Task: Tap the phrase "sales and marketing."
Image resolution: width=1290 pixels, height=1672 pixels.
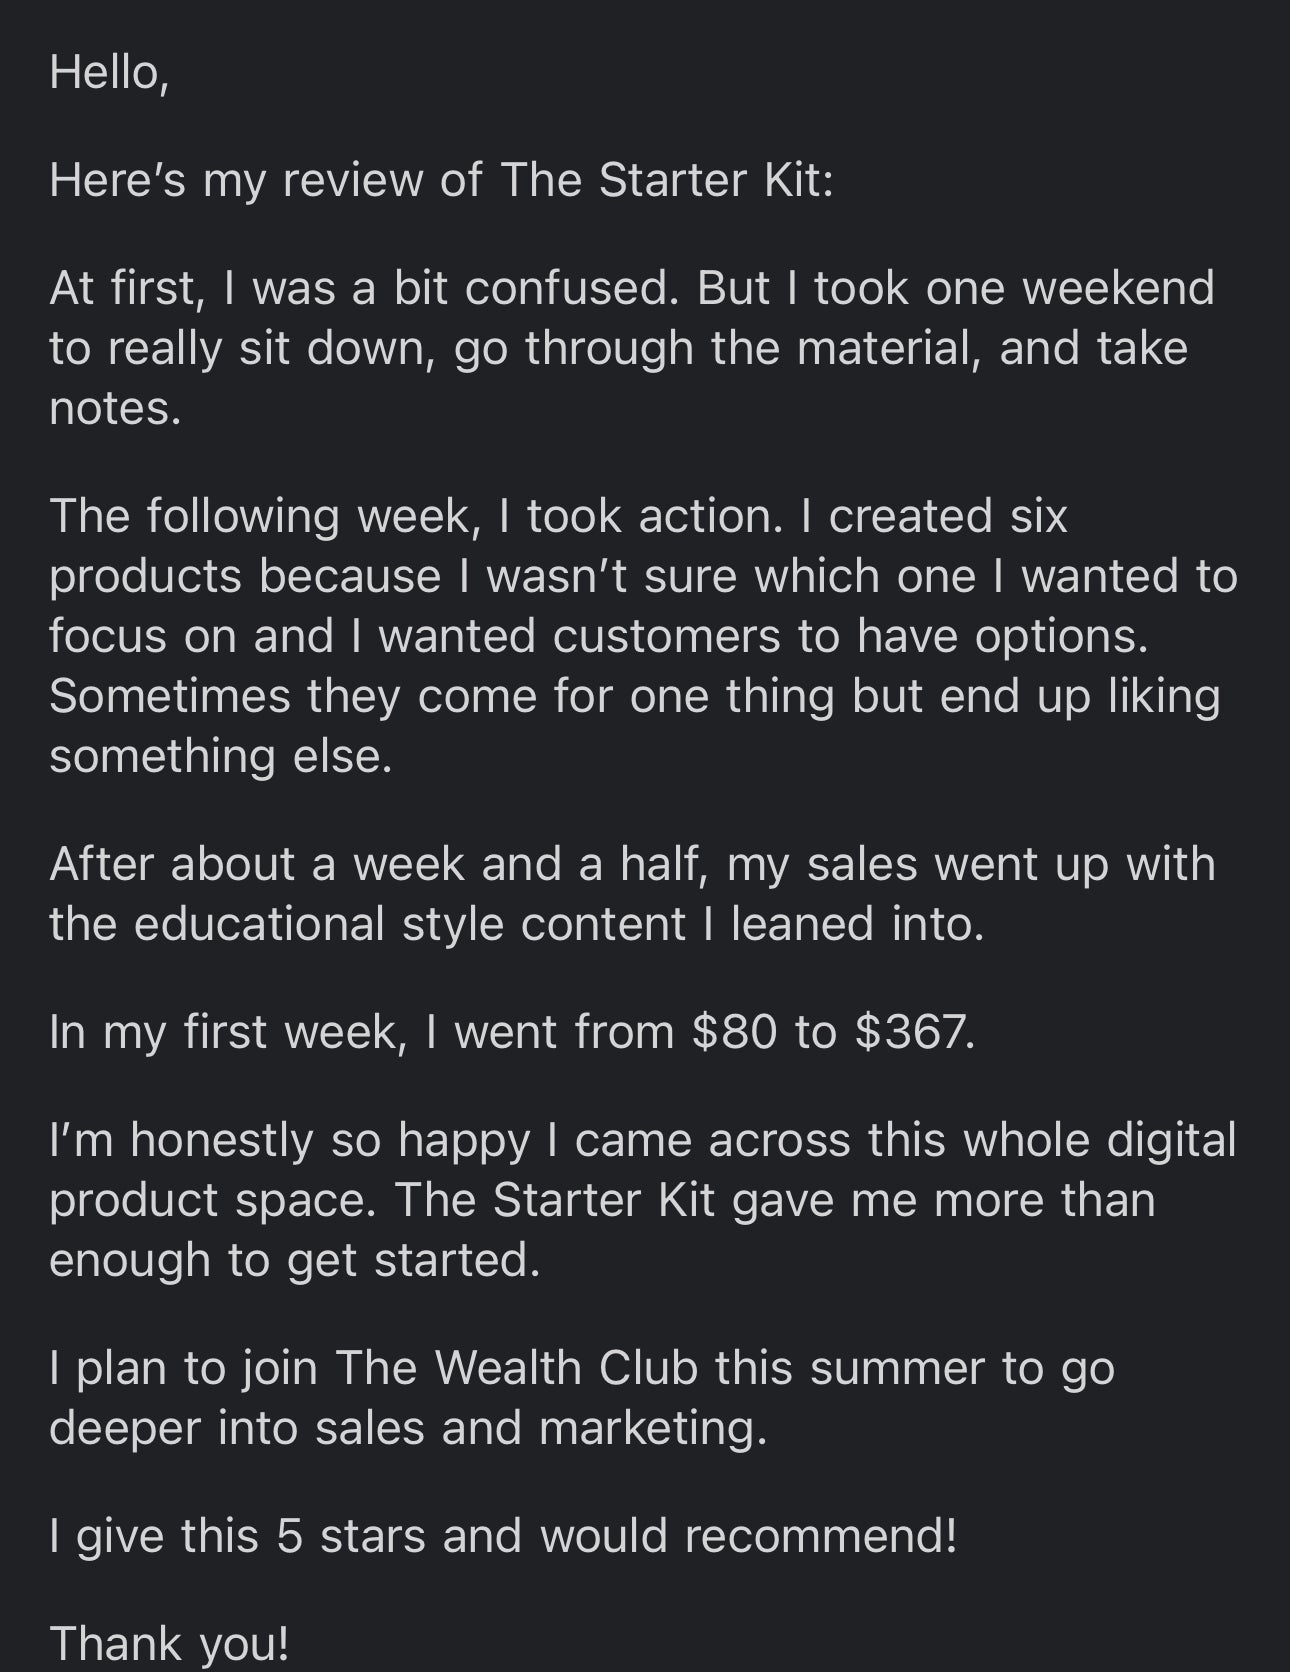Action: (542, 1428)
